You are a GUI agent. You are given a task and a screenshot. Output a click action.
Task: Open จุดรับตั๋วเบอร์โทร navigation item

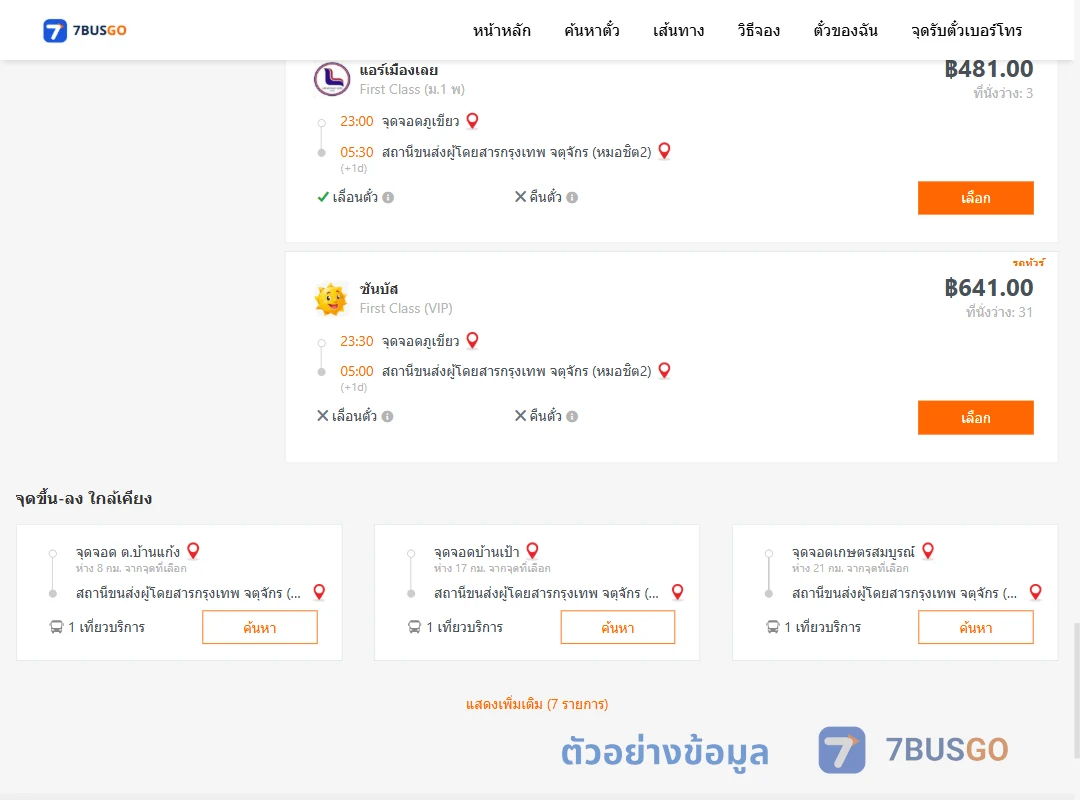coord(966,30)
